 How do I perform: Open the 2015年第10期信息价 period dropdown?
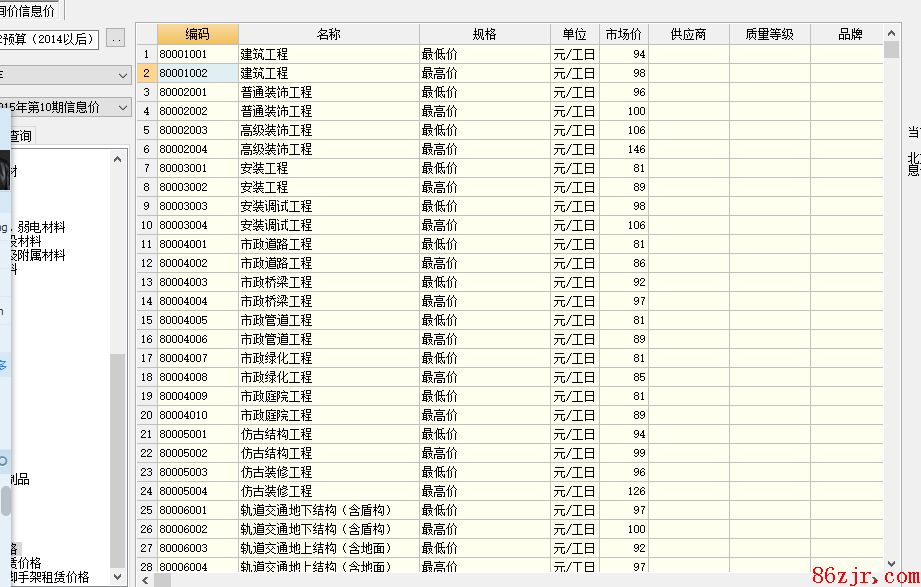(122, 107)
